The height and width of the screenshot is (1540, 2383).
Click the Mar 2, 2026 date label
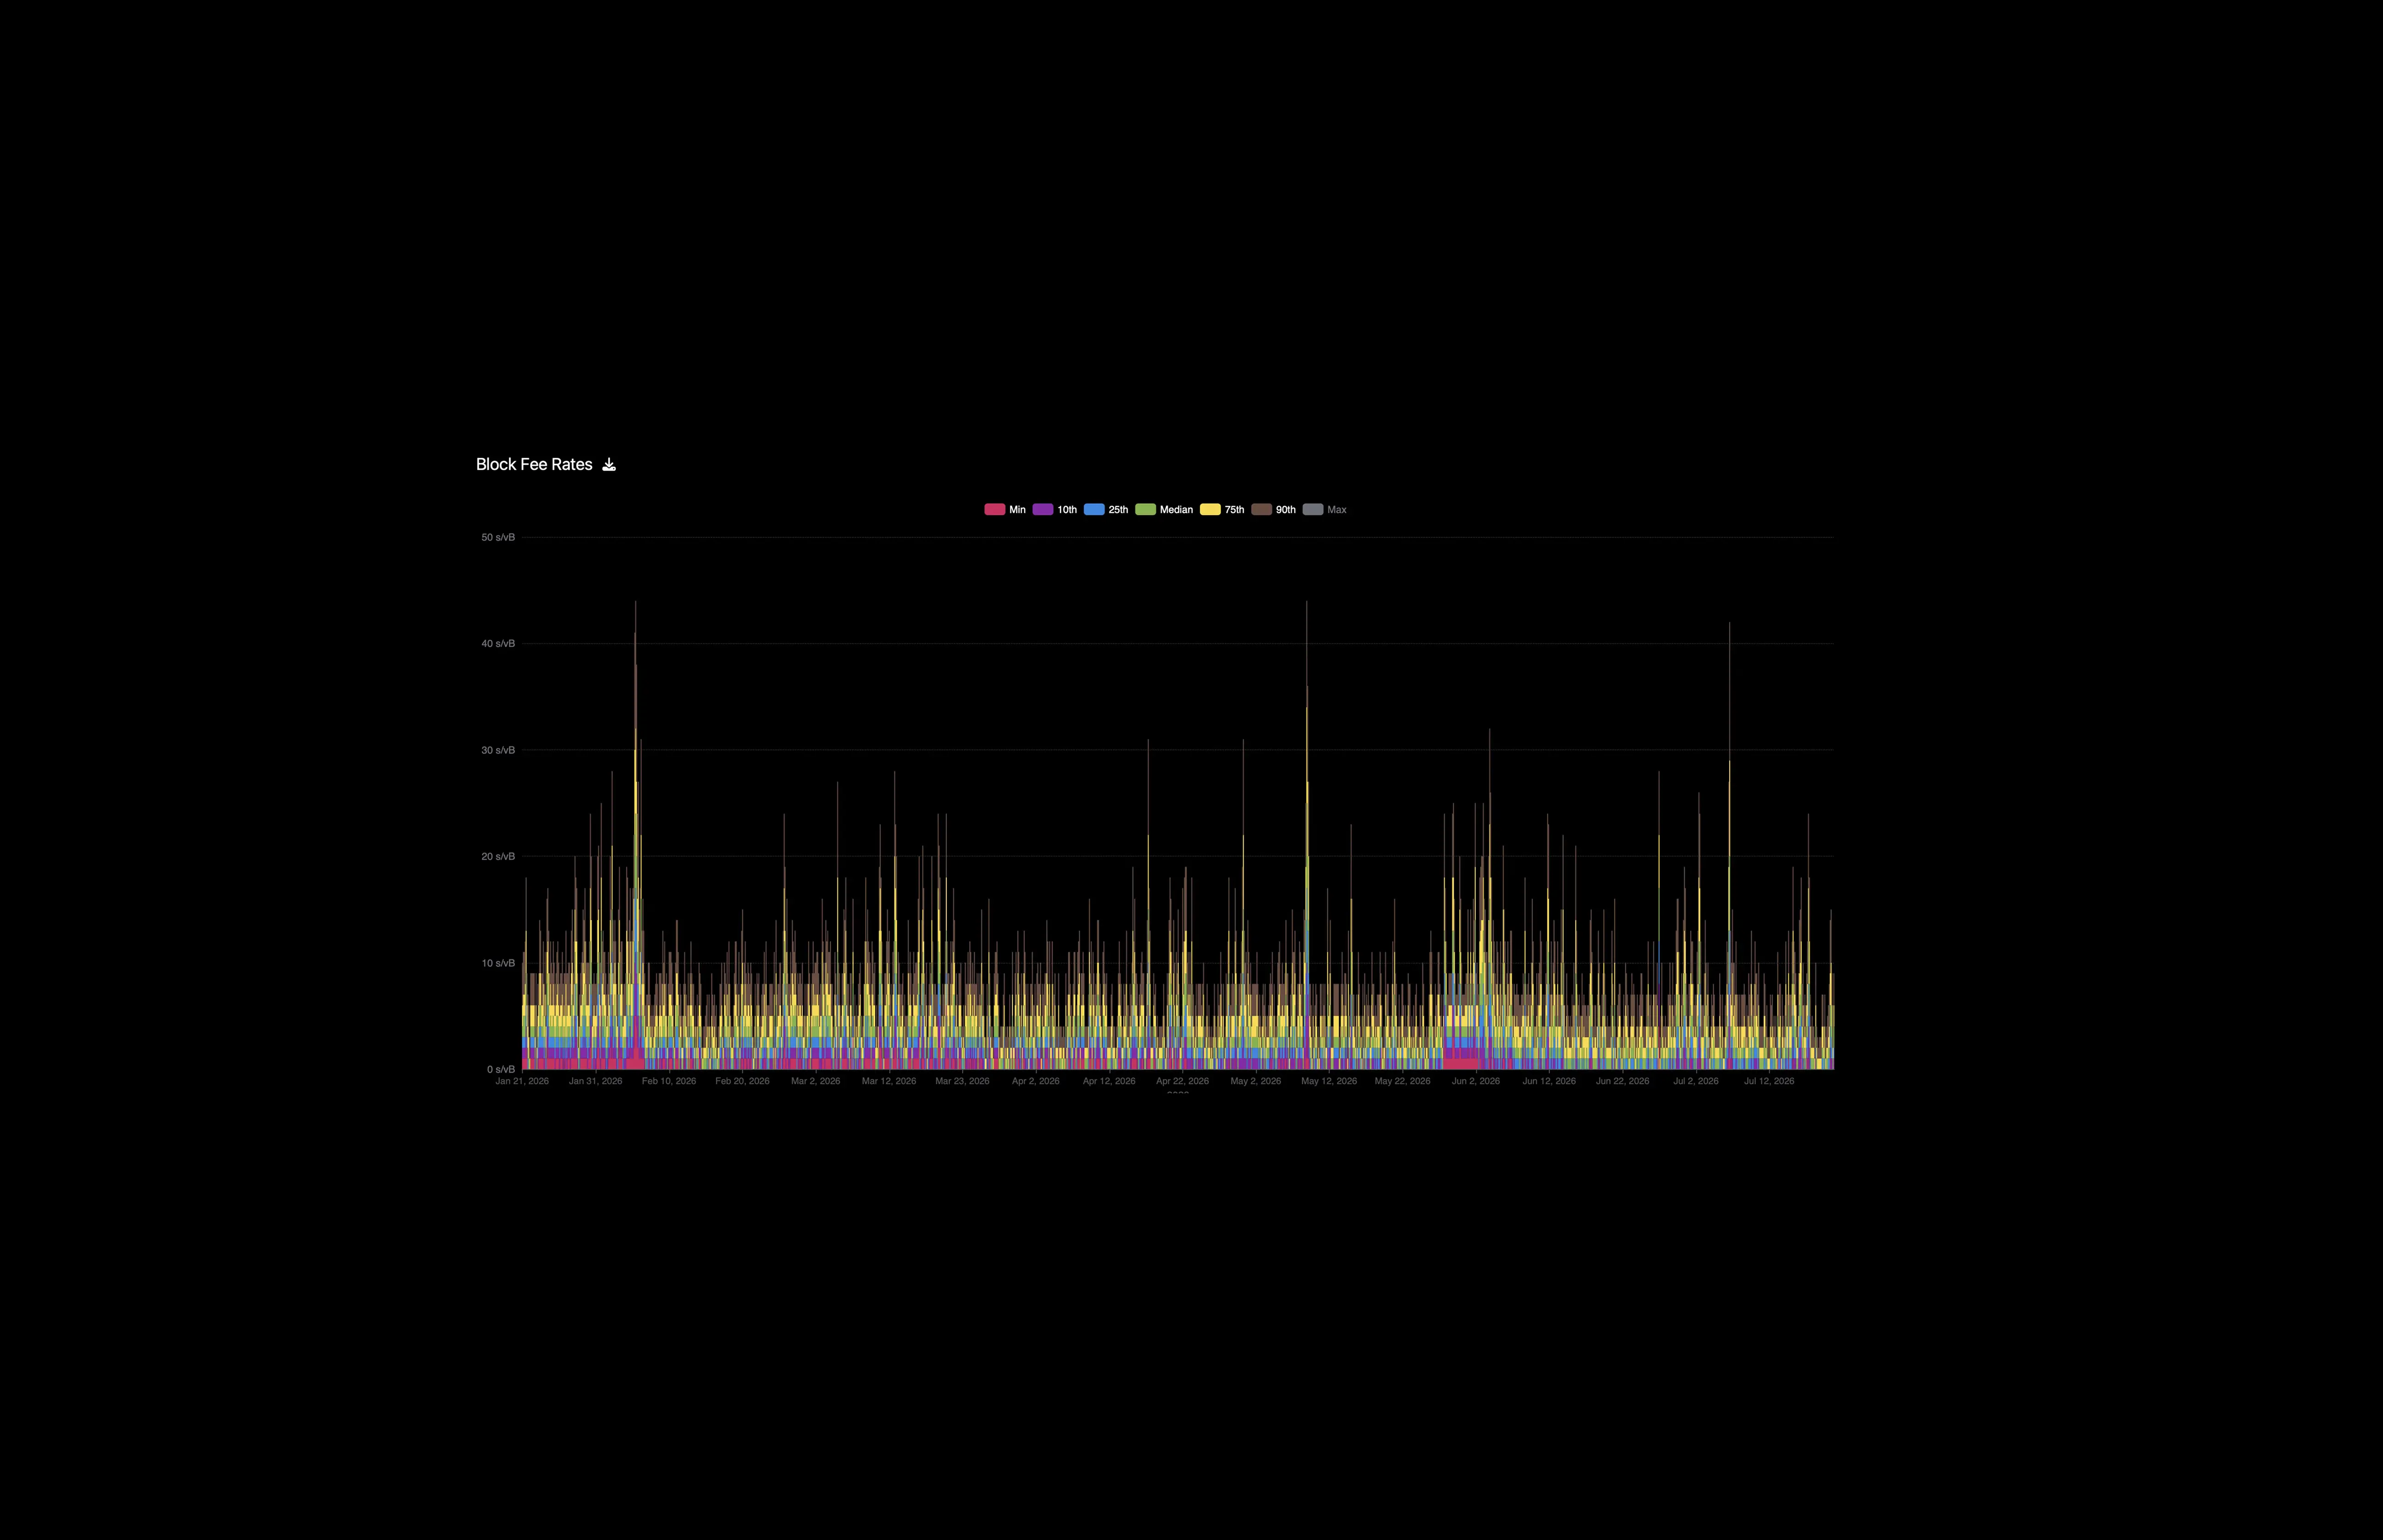[x=815, y=1081]
